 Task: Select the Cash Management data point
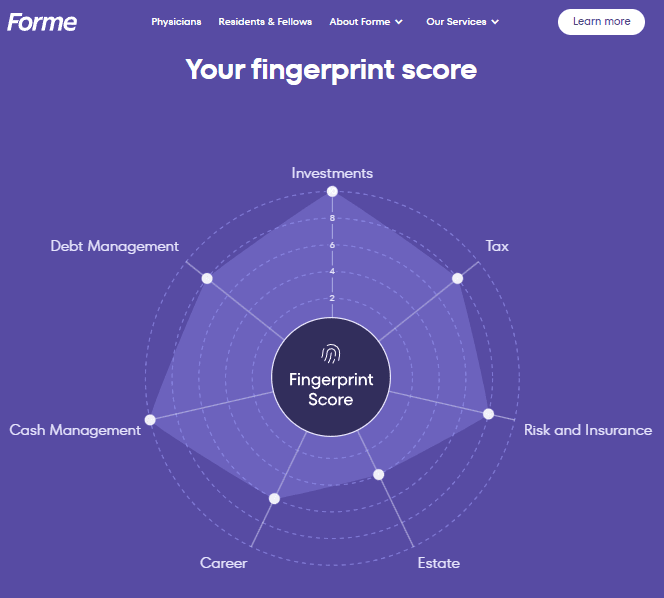(150, 420)
